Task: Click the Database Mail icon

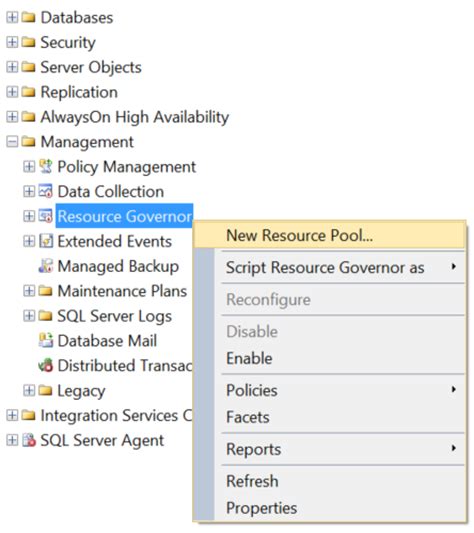Action: [46, 340]
